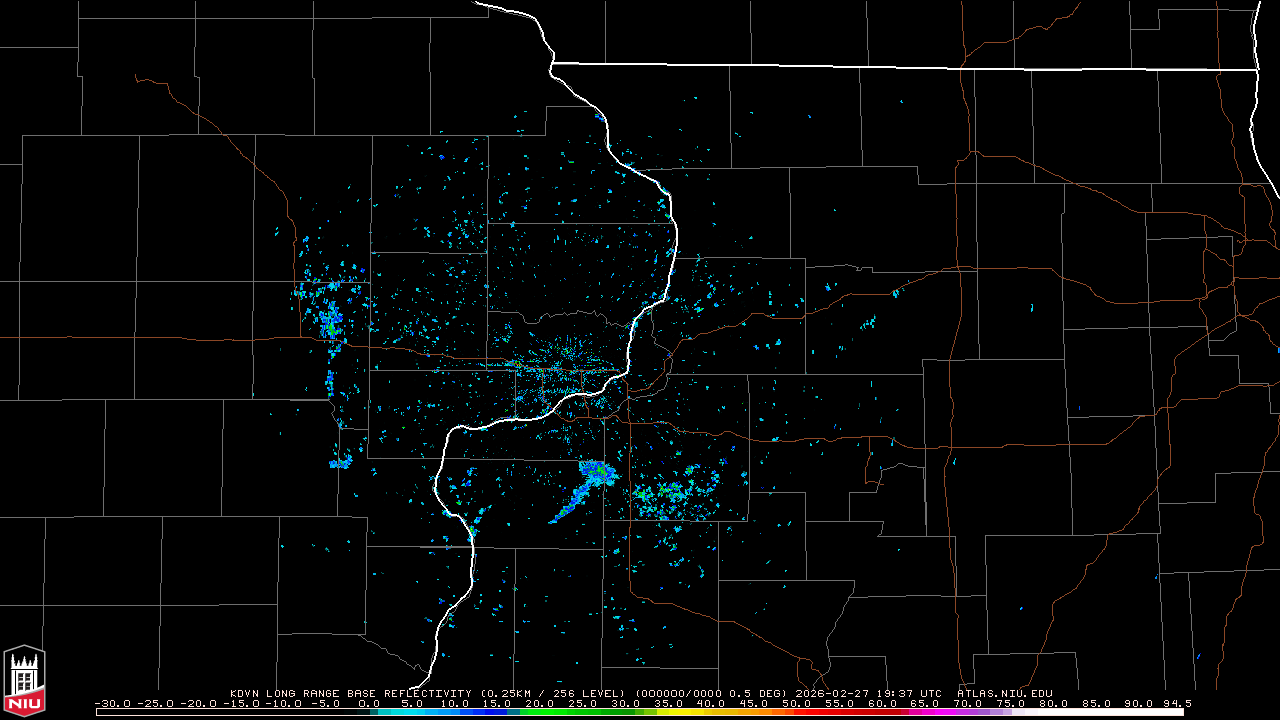Viewport: 1280px width, 720px height.
Task: Click the '20.0' scale label
Action: coord(541,703)
